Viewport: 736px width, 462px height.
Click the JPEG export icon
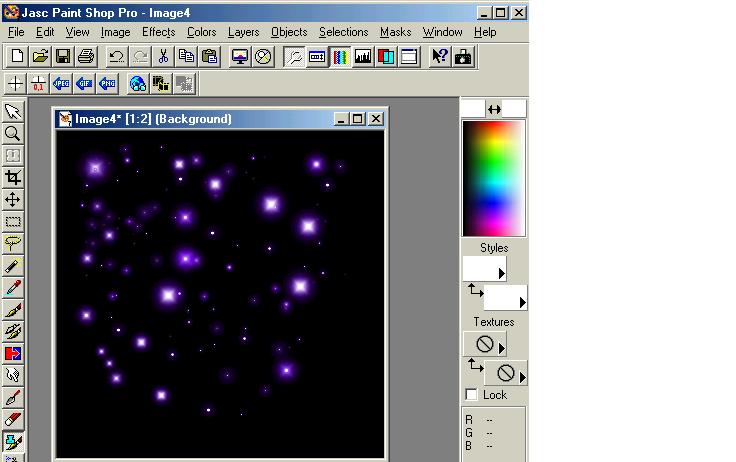point(61,84)
